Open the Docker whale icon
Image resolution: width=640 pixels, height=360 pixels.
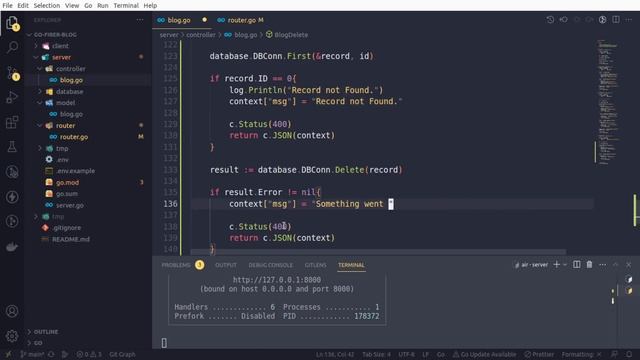click(12, 247)
